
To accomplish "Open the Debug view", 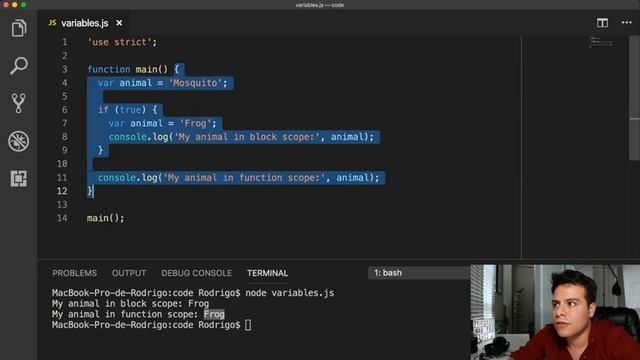I will (18, 141).
